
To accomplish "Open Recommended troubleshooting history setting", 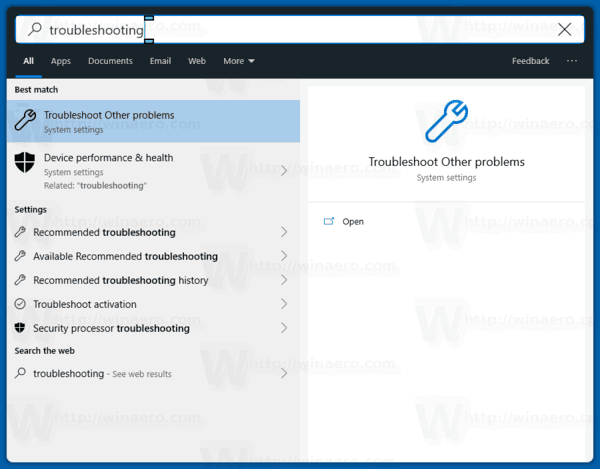I will pos(153,280).
